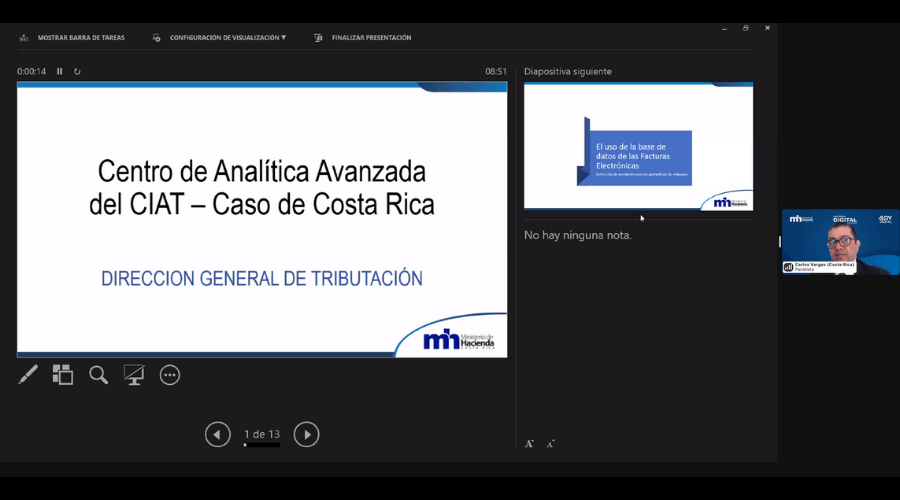Image resolution: width=900 pixels, height=500 pixels.
Task: Close the presenter view window
Action: (767, 28)
